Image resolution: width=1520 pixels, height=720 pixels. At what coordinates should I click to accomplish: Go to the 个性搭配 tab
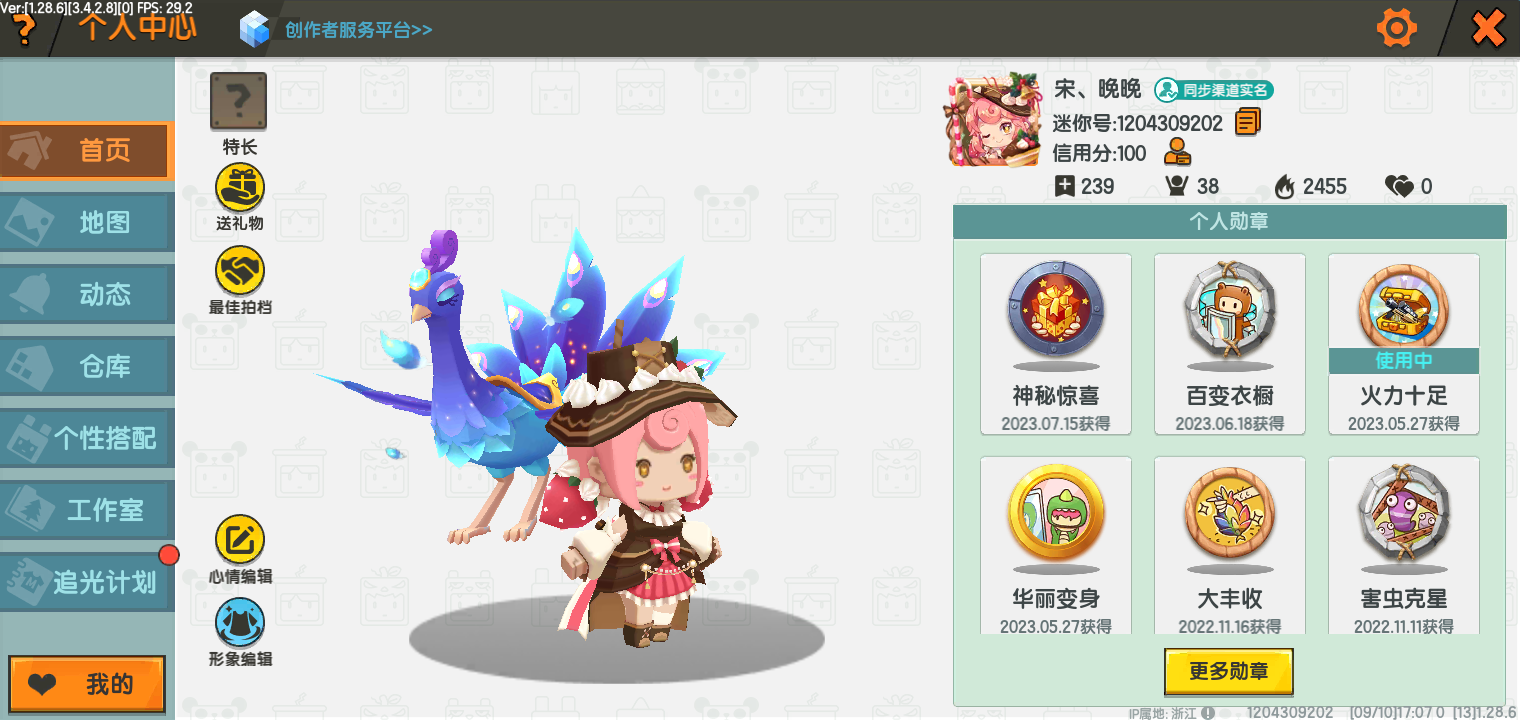87,438
